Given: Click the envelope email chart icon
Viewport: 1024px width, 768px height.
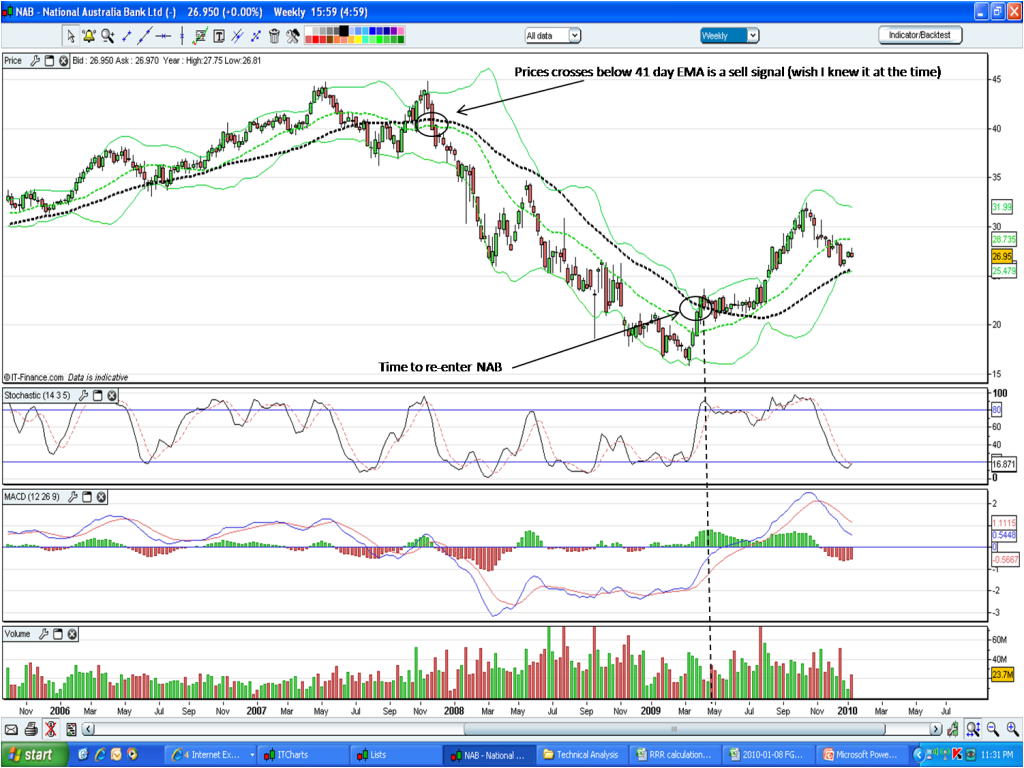Looking at the screenshot, I should pos(11,729).
